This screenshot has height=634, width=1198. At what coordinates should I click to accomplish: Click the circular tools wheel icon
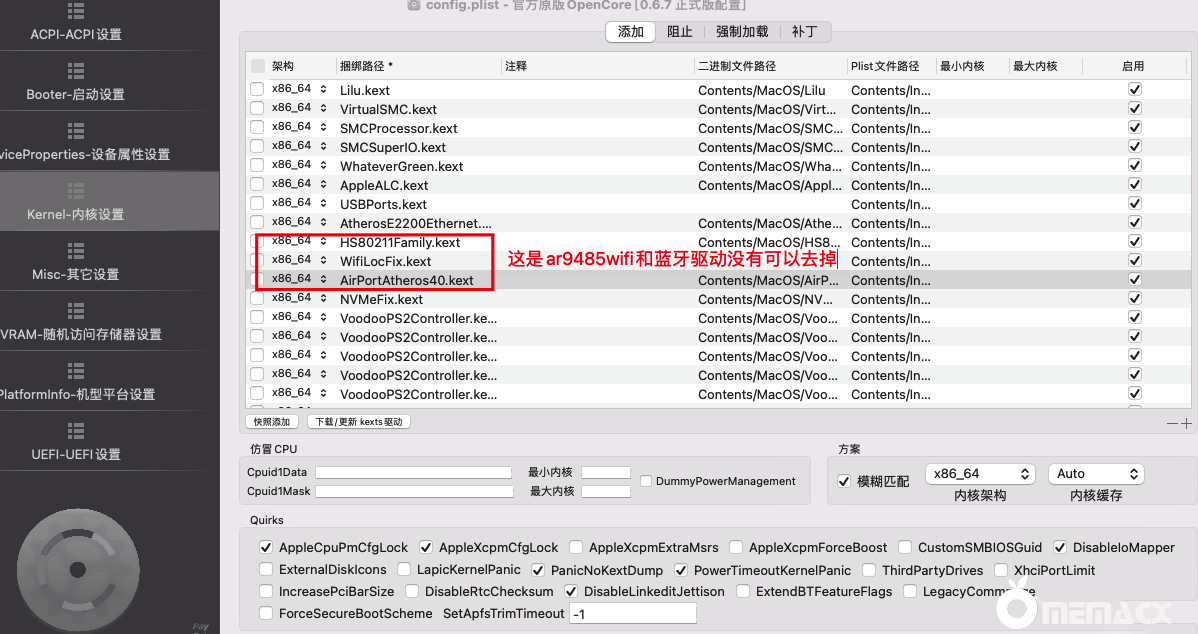pyautogui.click(x=93, y=568)
